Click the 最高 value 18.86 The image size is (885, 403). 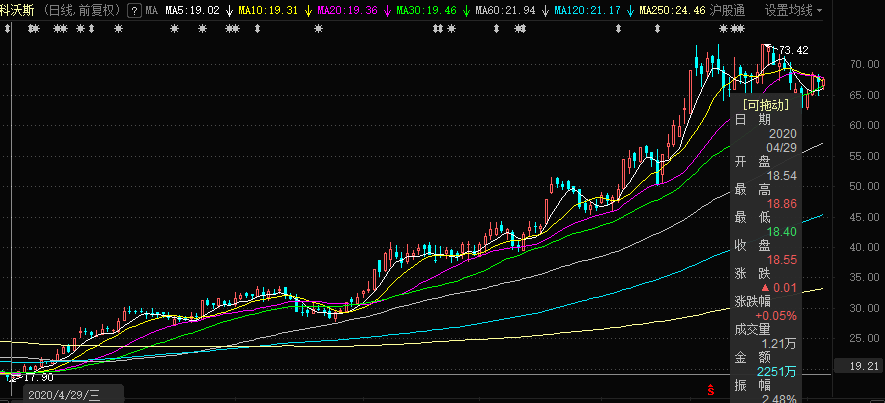pyautogui.click(x=782, y=204)
